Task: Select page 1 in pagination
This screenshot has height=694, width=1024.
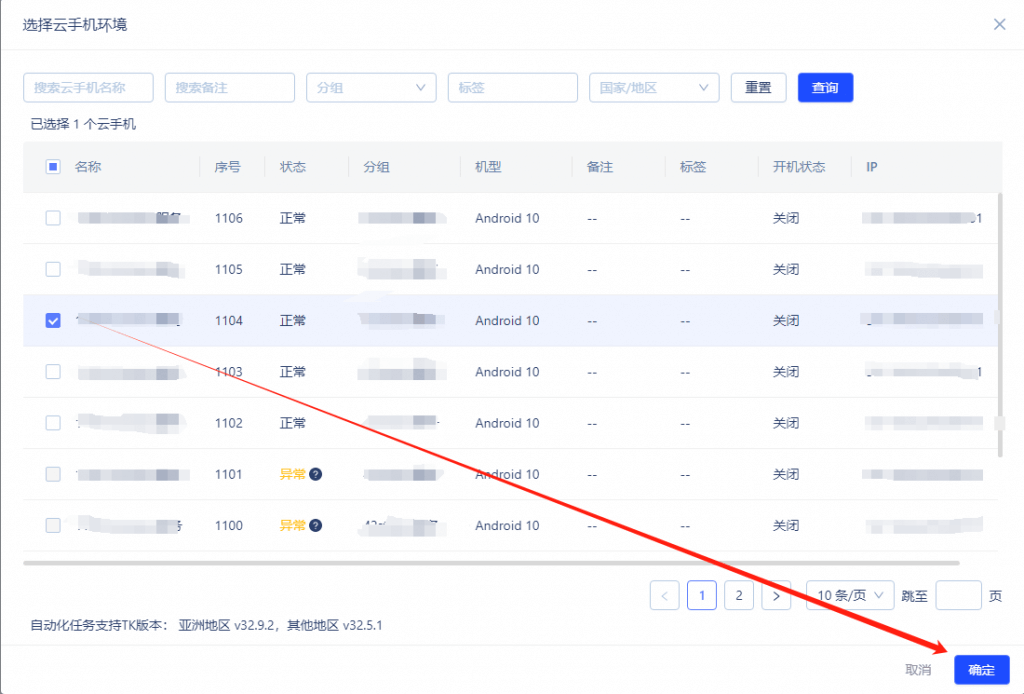Action: (701, 595)
